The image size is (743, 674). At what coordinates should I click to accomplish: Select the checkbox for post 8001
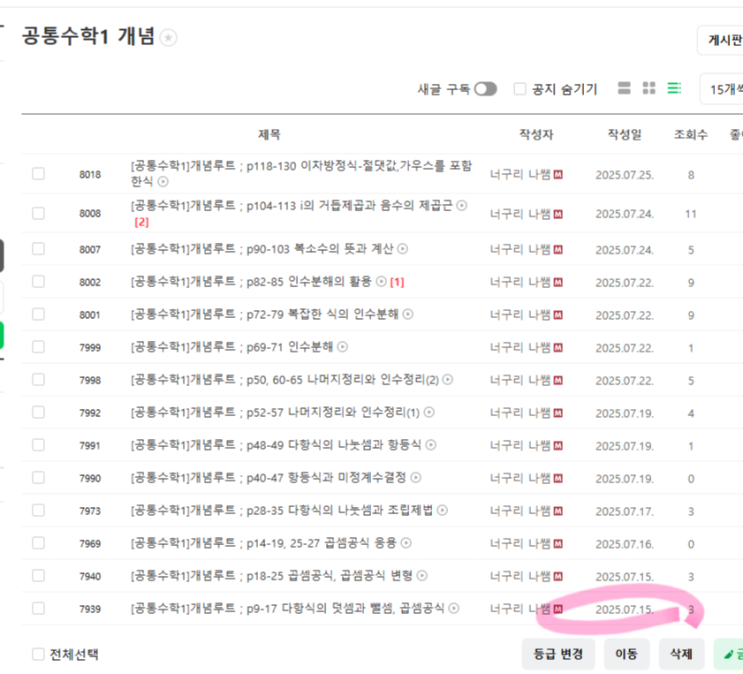[38, 314]
